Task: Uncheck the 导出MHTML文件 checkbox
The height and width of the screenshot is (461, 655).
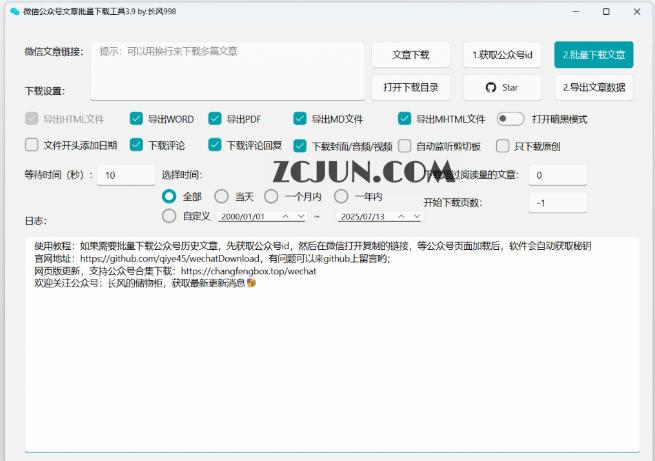Action: (404, 119)
